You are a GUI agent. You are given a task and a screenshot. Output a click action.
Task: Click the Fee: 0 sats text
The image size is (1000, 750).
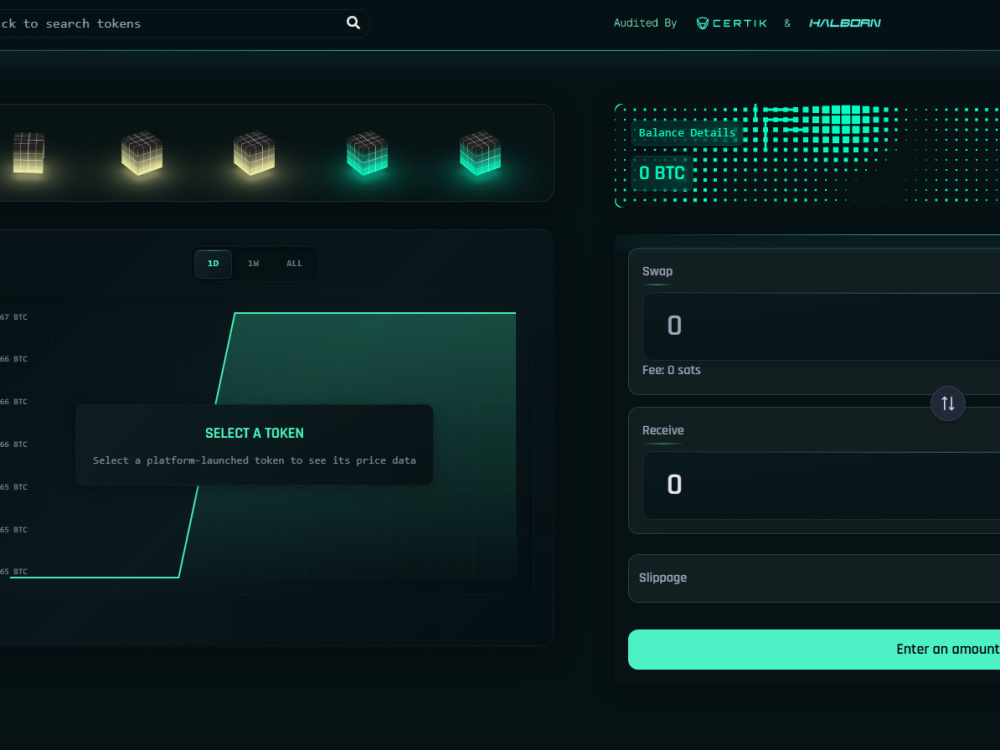click(671, 370)
